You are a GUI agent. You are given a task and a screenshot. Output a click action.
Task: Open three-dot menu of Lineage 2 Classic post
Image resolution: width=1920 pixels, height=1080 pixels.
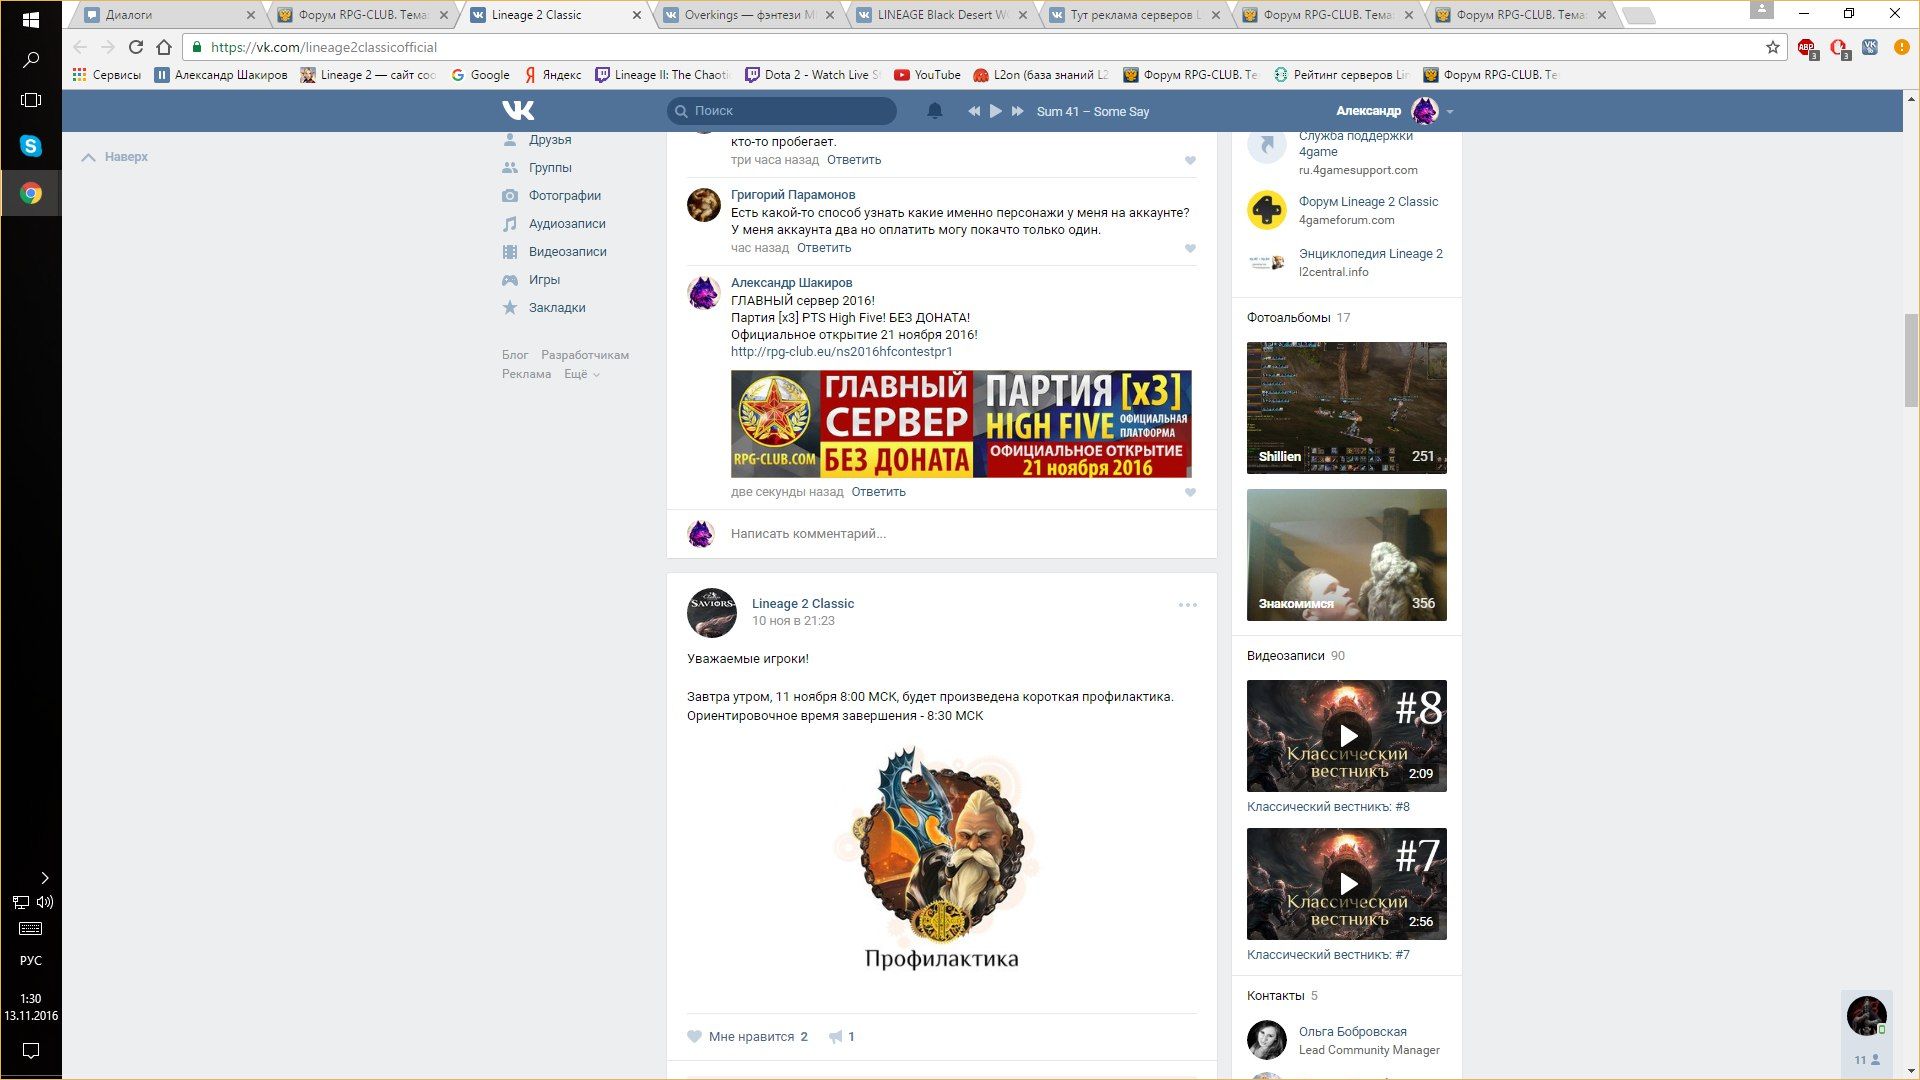pyautogui.click(x=1187, y=605)
